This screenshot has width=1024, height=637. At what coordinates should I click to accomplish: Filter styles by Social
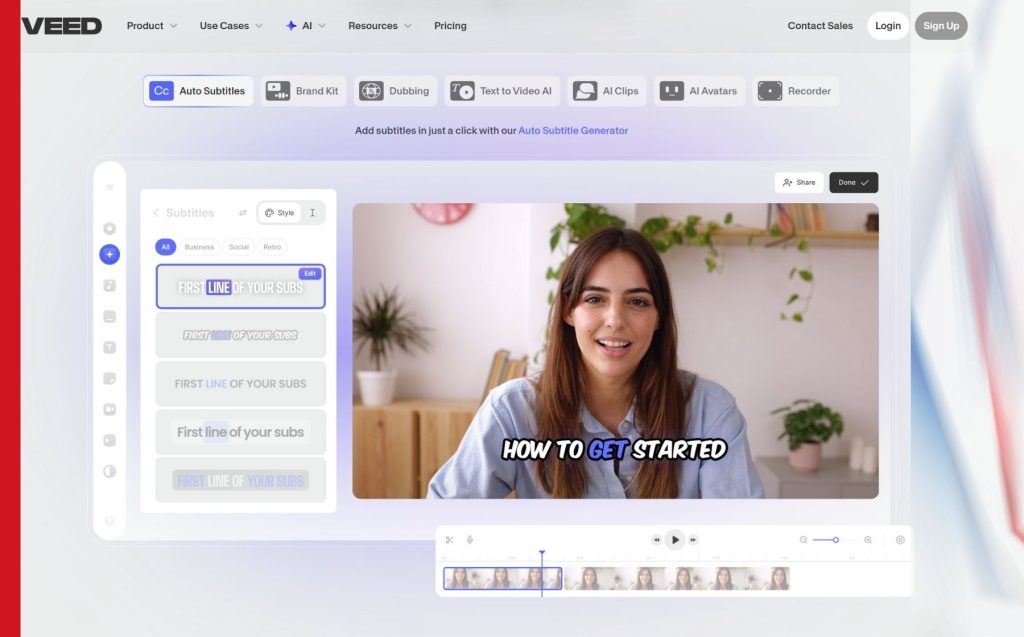(238, 247)
